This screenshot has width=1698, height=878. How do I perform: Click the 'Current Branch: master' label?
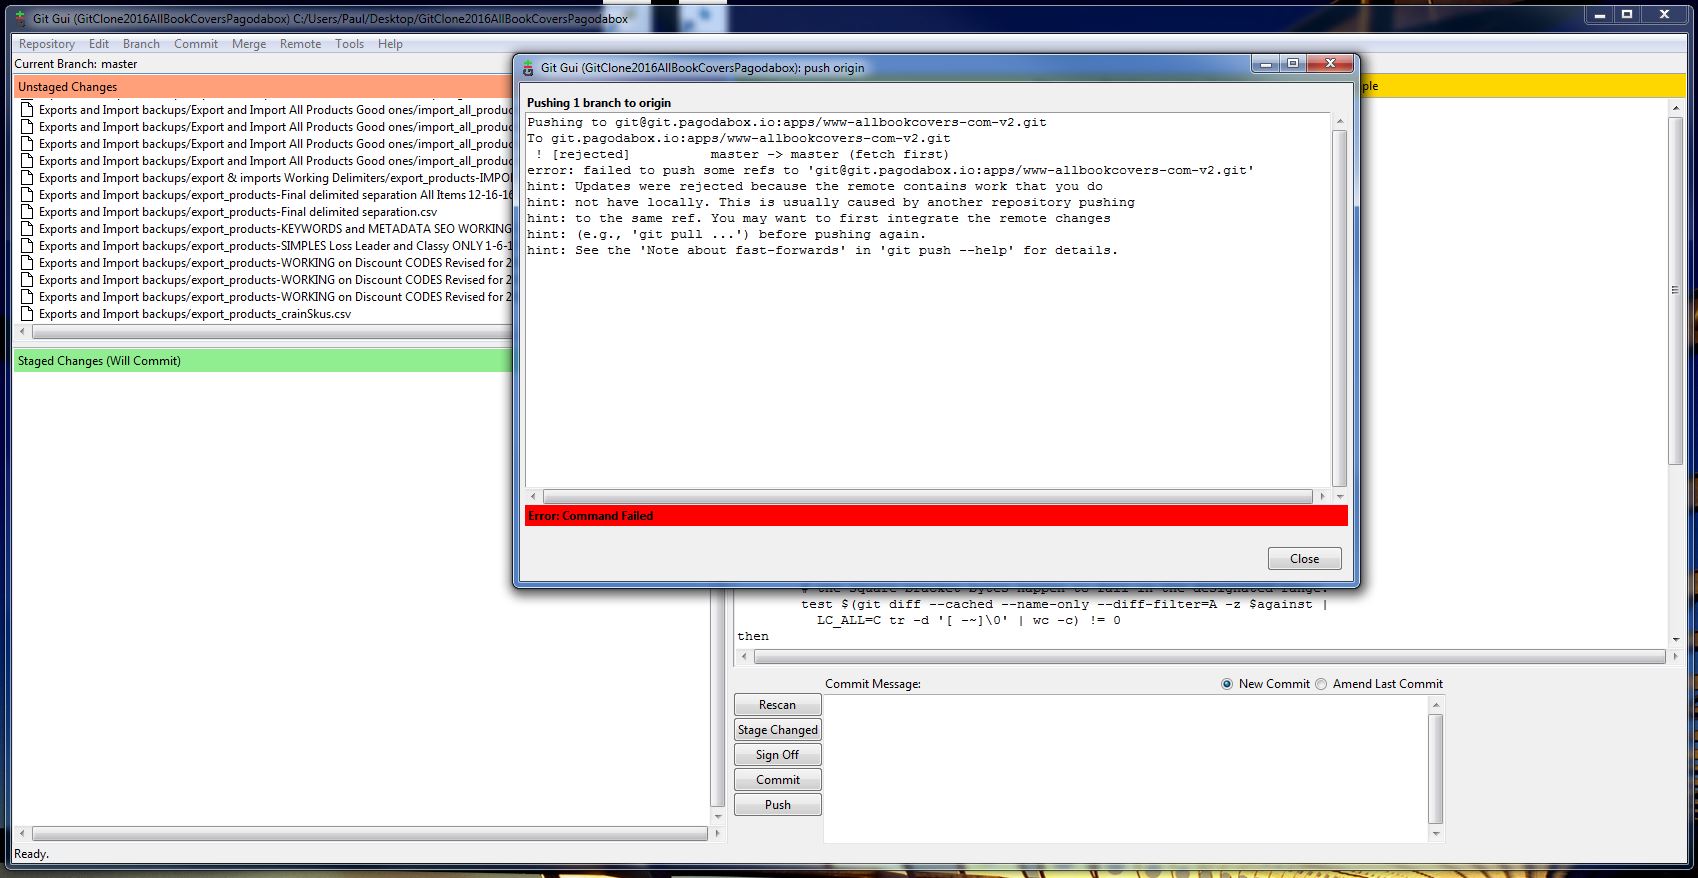(x=76, y=64)
